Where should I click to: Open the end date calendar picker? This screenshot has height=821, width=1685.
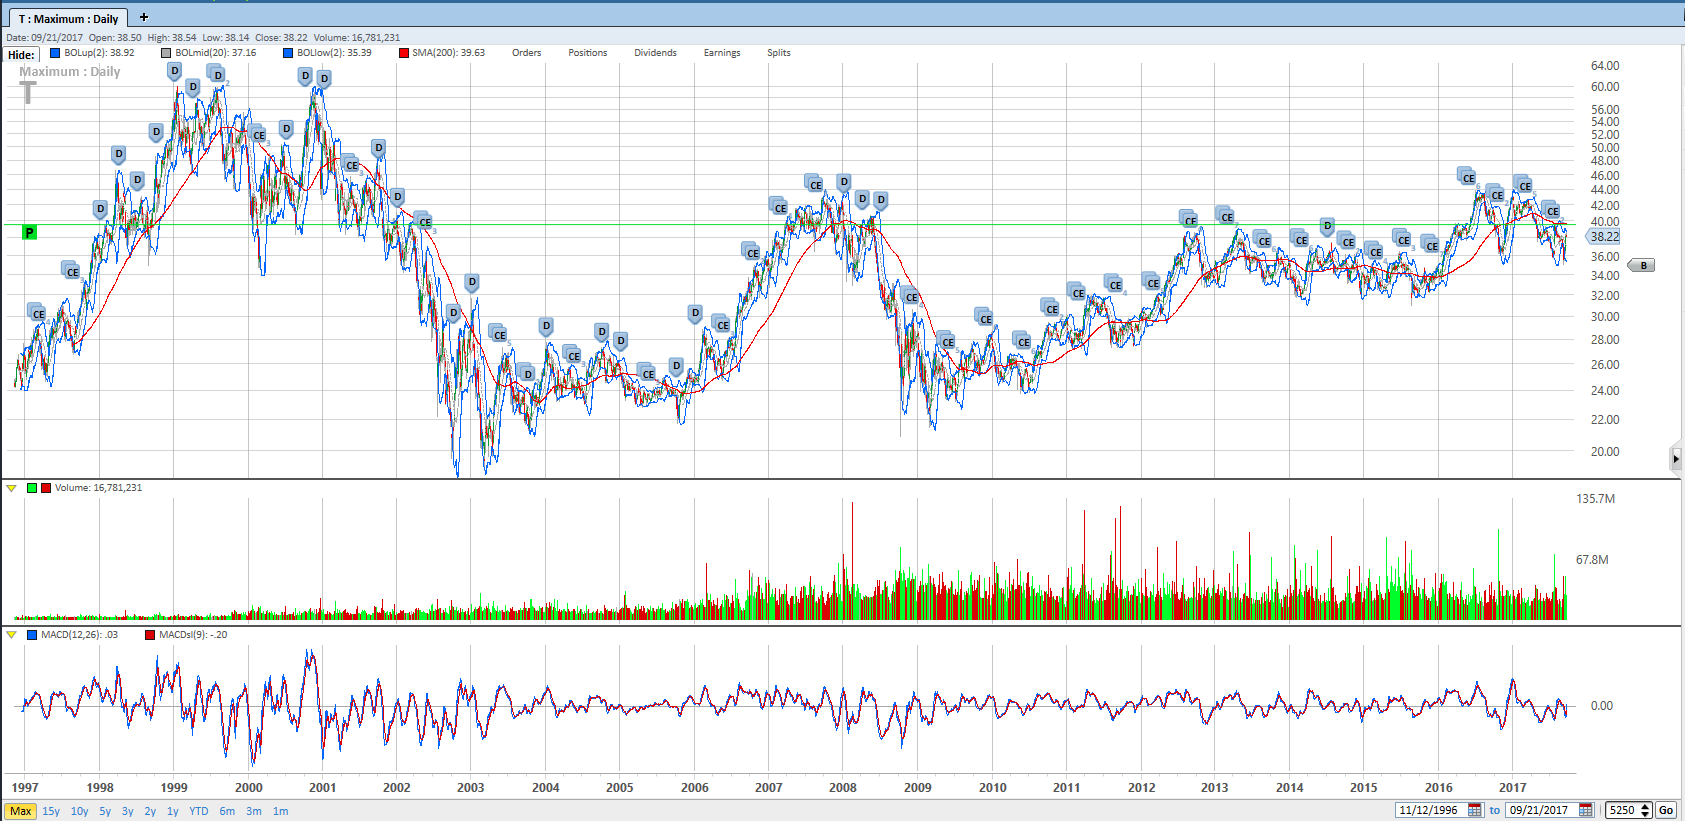click(x=1585, y=810)
